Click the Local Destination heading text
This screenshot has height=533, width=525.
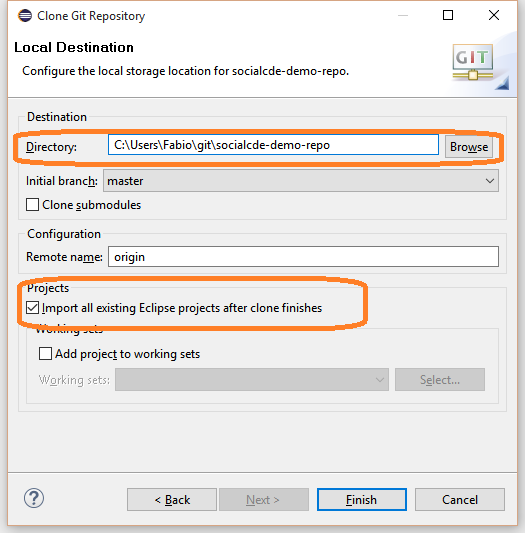point(74,47)
